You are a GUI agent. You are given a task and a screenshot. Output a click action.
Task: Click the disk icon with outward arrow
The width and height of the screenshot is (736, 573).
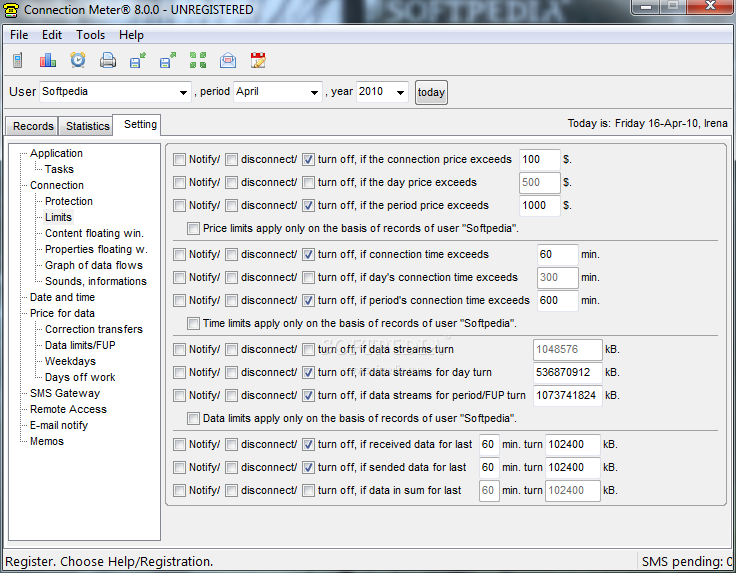(x=168, y=60)
